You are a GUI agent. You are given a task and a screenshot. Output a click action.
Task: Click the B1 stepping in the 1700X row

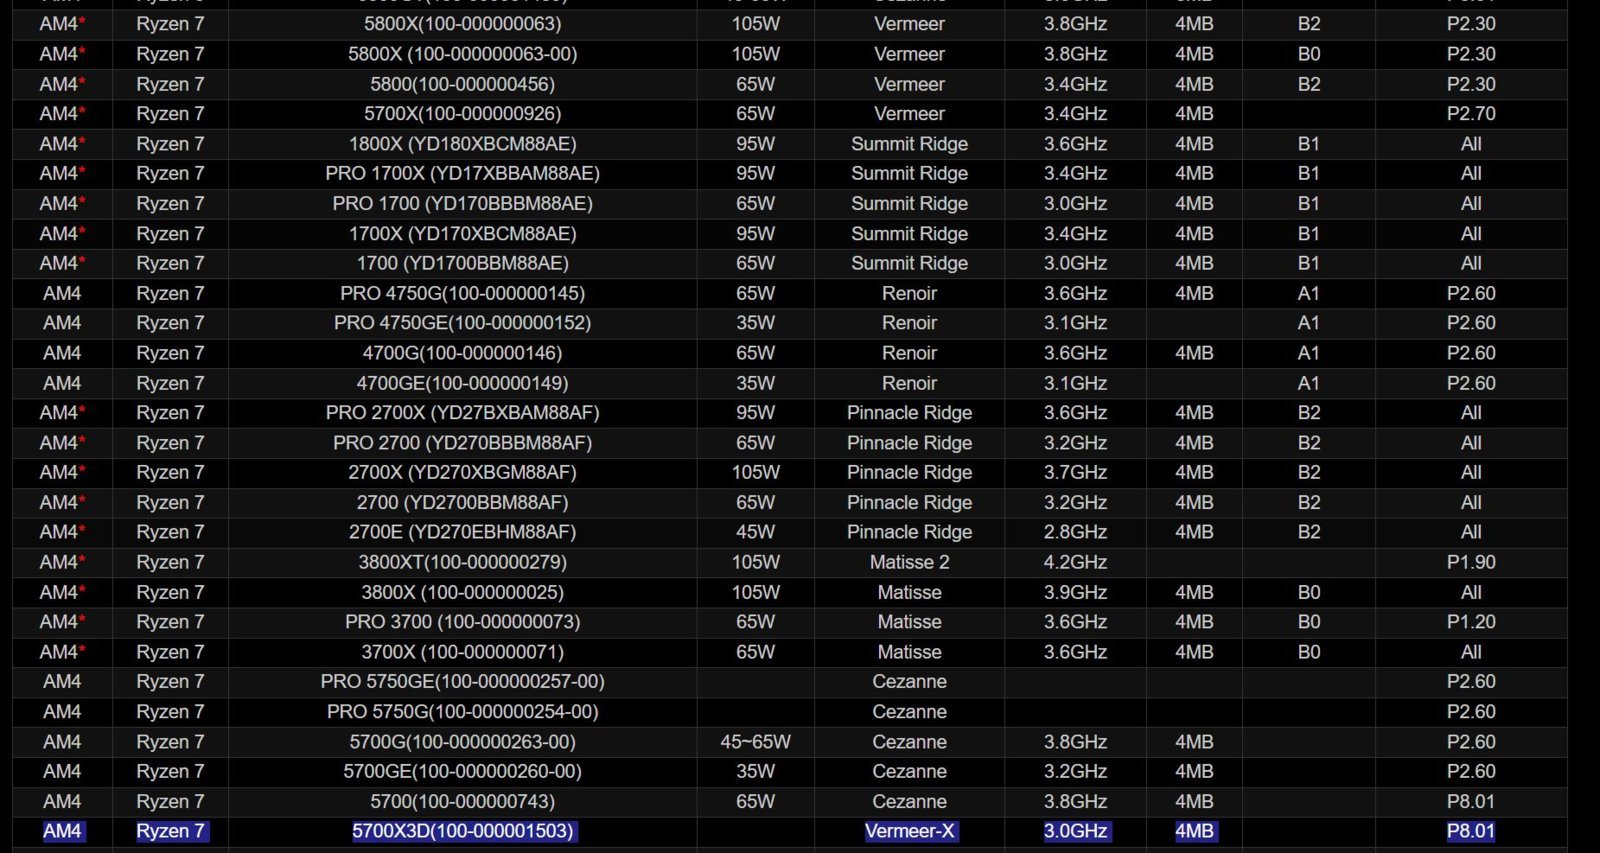(x=1309, y=233)
